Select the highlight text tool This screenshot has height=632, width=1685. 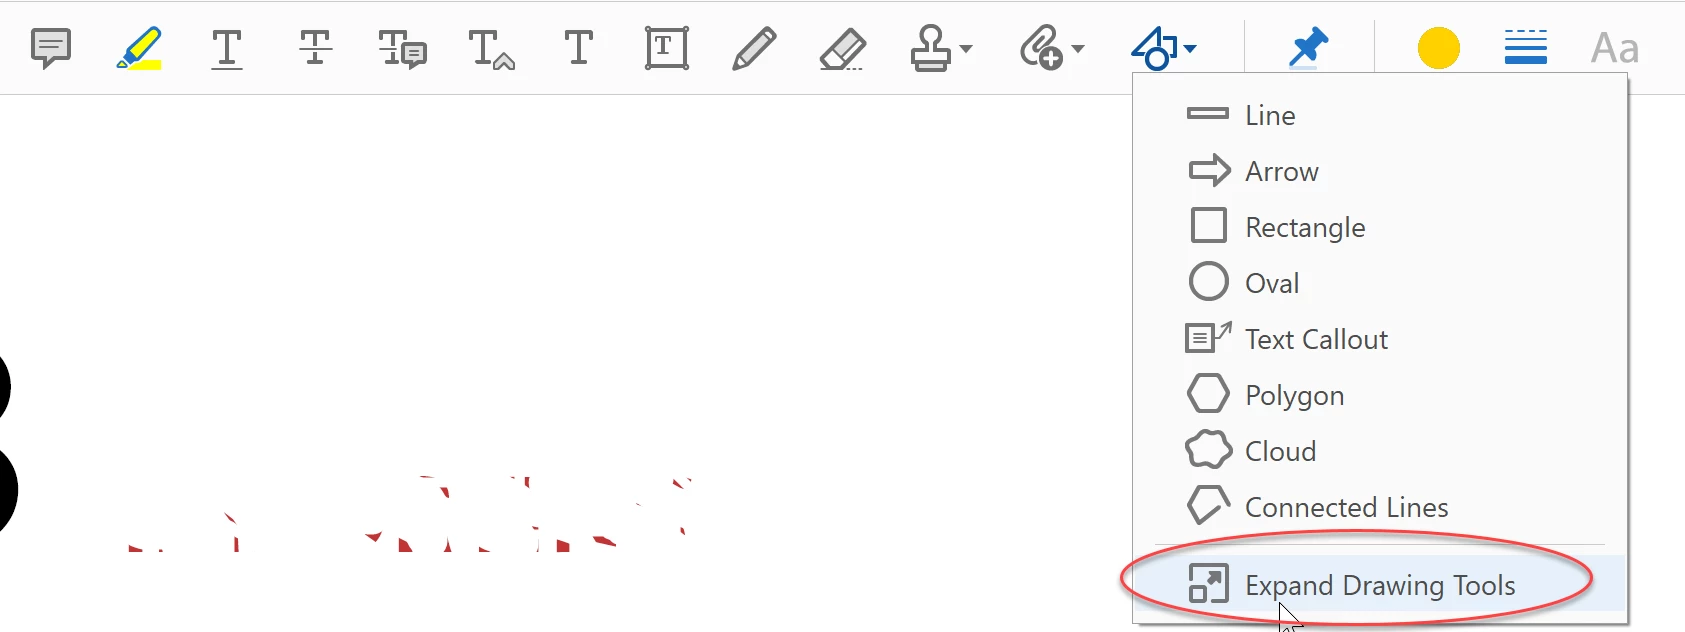139,48
